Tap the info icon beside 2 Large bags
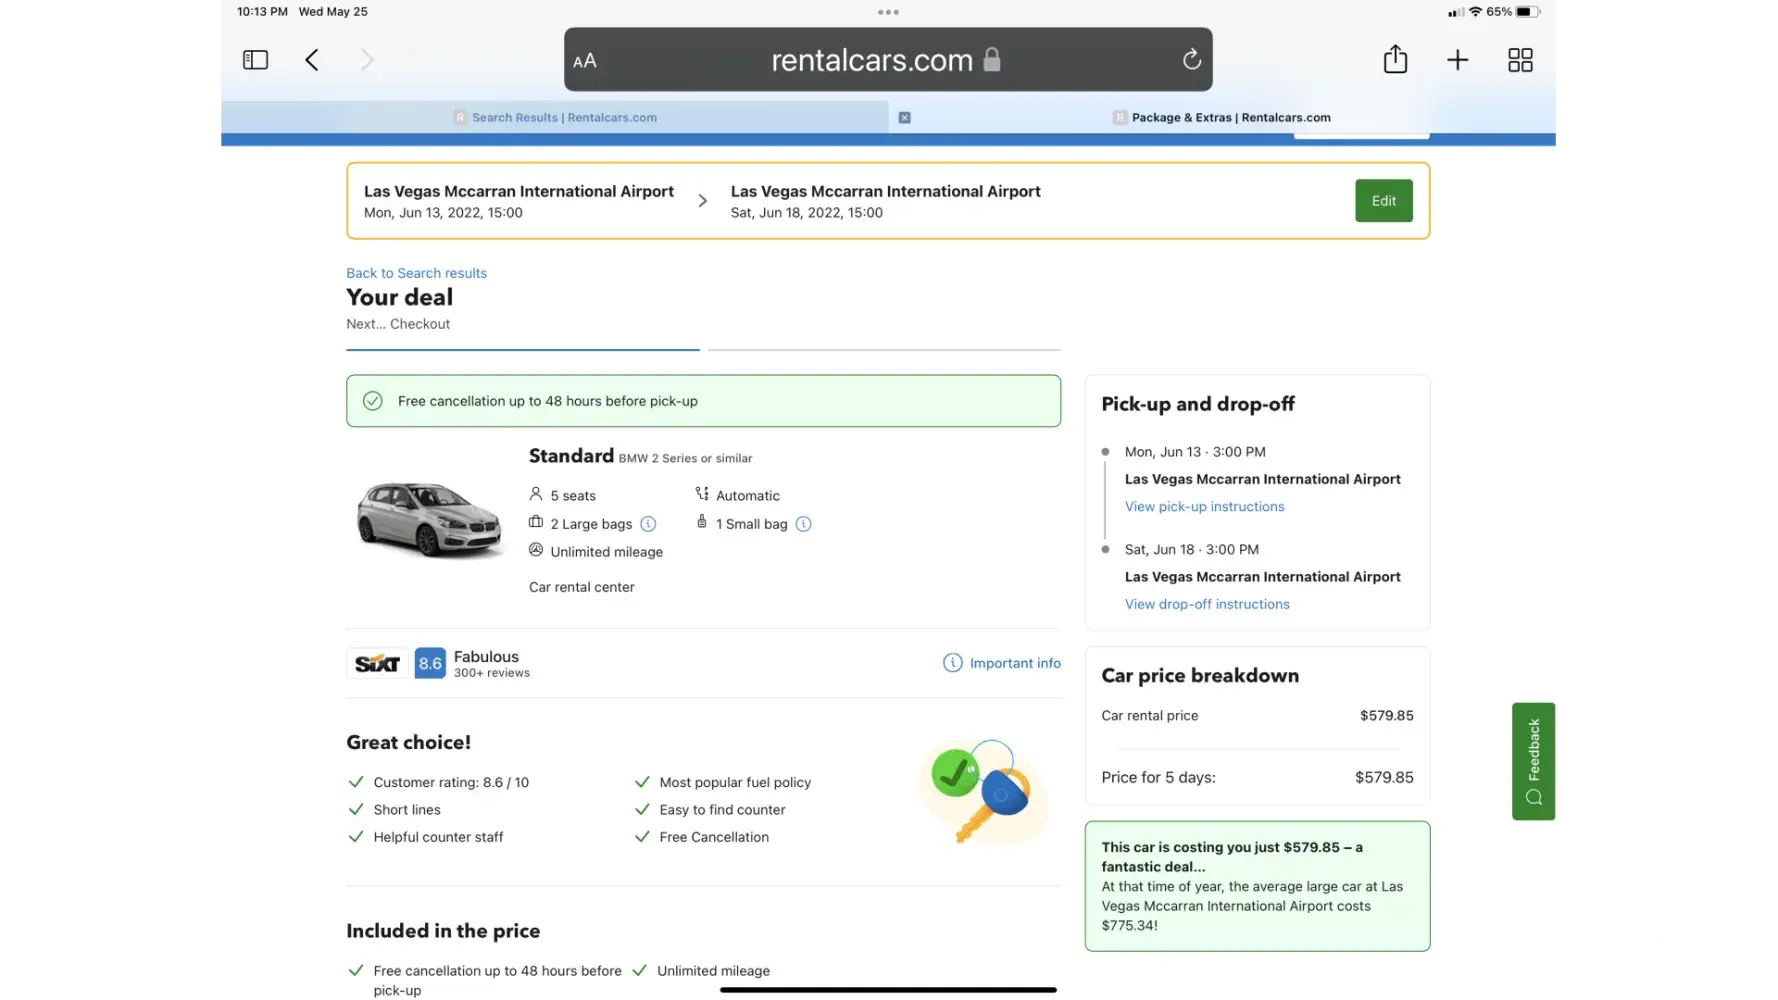The width and height of the screenshot is (1778, 1000). 648,524
